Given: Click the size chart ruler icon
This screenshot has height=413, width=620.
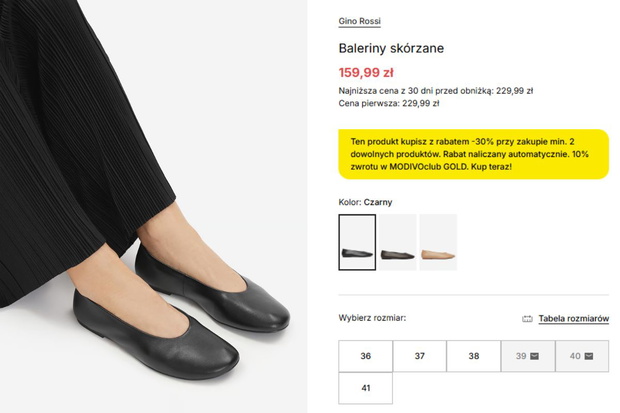Looking at the screenshot, I should coord(527,319).
